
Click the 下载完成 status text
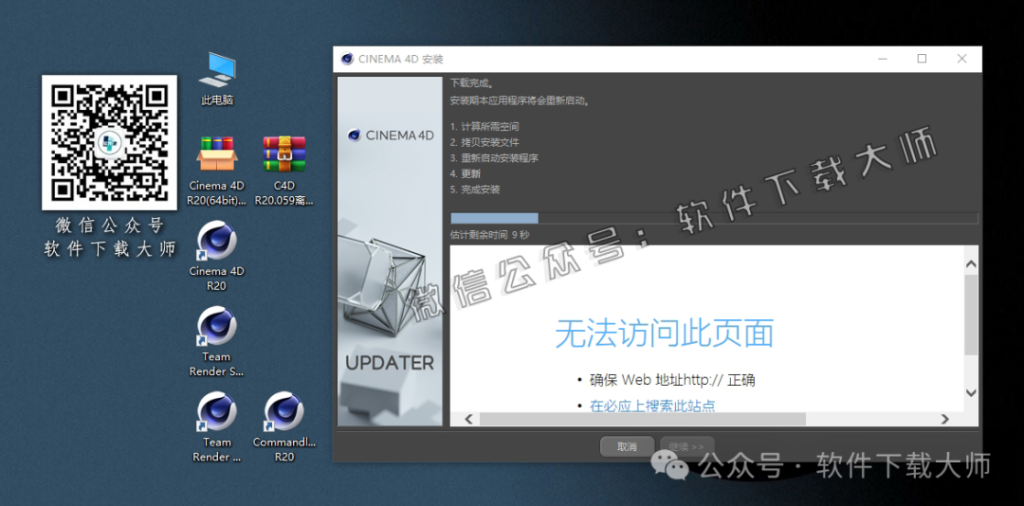pyautogui.click(x=472, y=84)
